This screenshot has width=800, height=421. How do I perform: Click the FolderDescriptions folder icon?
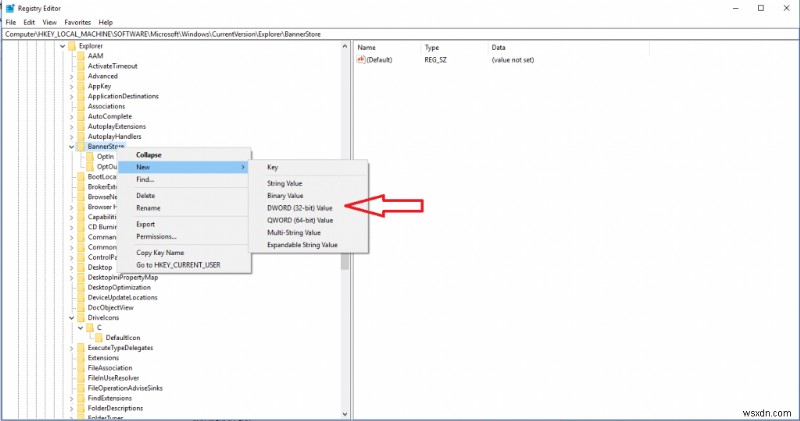(x=81, y=408)
